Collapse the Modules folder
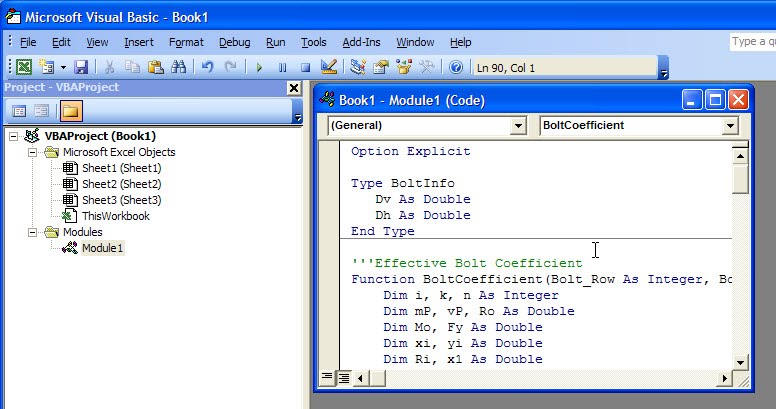Image resolution: width=776 pixels, height=409 pixels. tap(32, 232)
